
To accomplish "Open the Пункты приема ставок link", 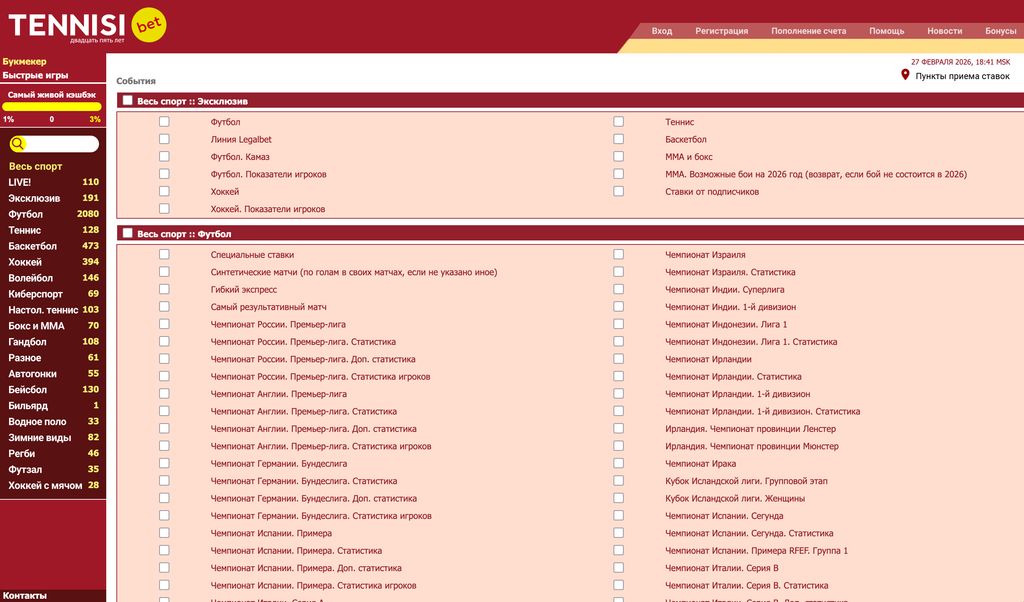I will (x=962, y=76).
